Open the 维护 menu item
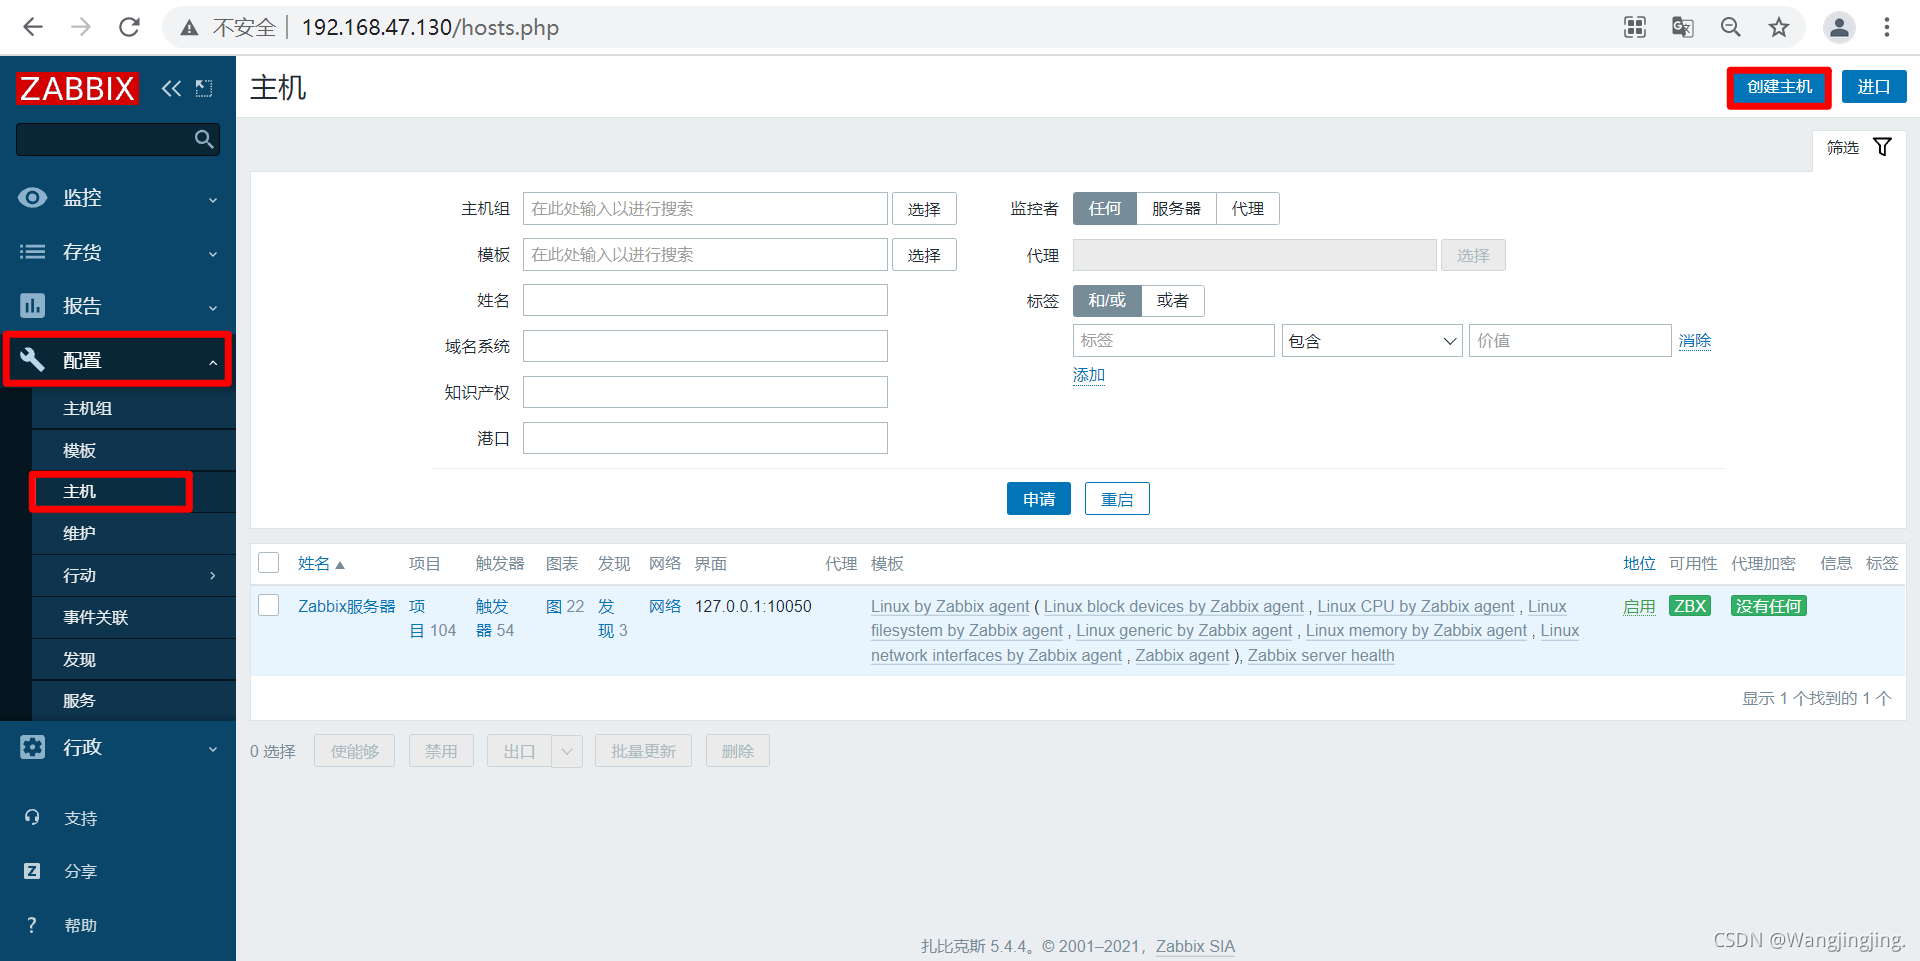The height and width of the screenshot is (961, 1920). 134,533
